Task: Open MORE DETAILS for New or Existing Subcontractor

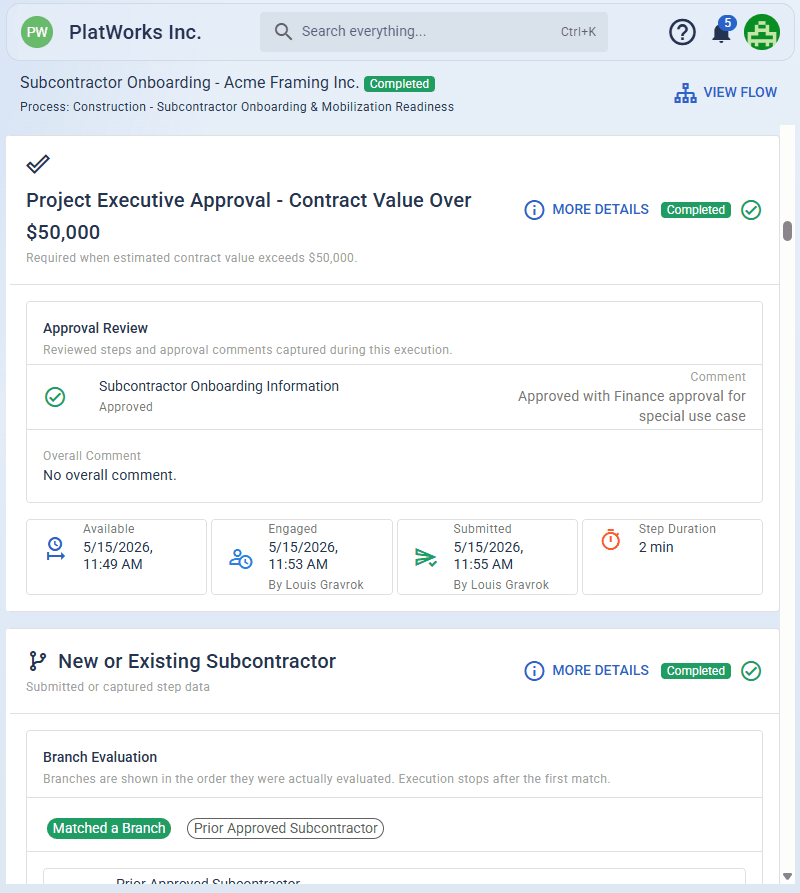Action: pyautogui.click(x=600, y=670)
